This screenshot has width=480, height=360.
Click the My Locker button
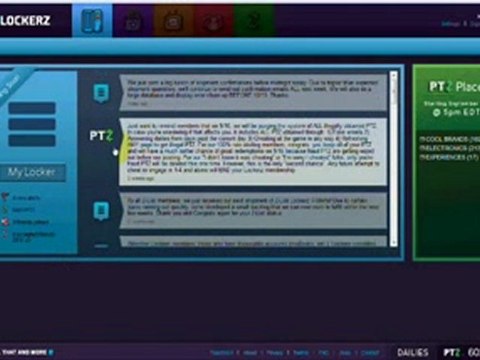click(x=32, y=173)
